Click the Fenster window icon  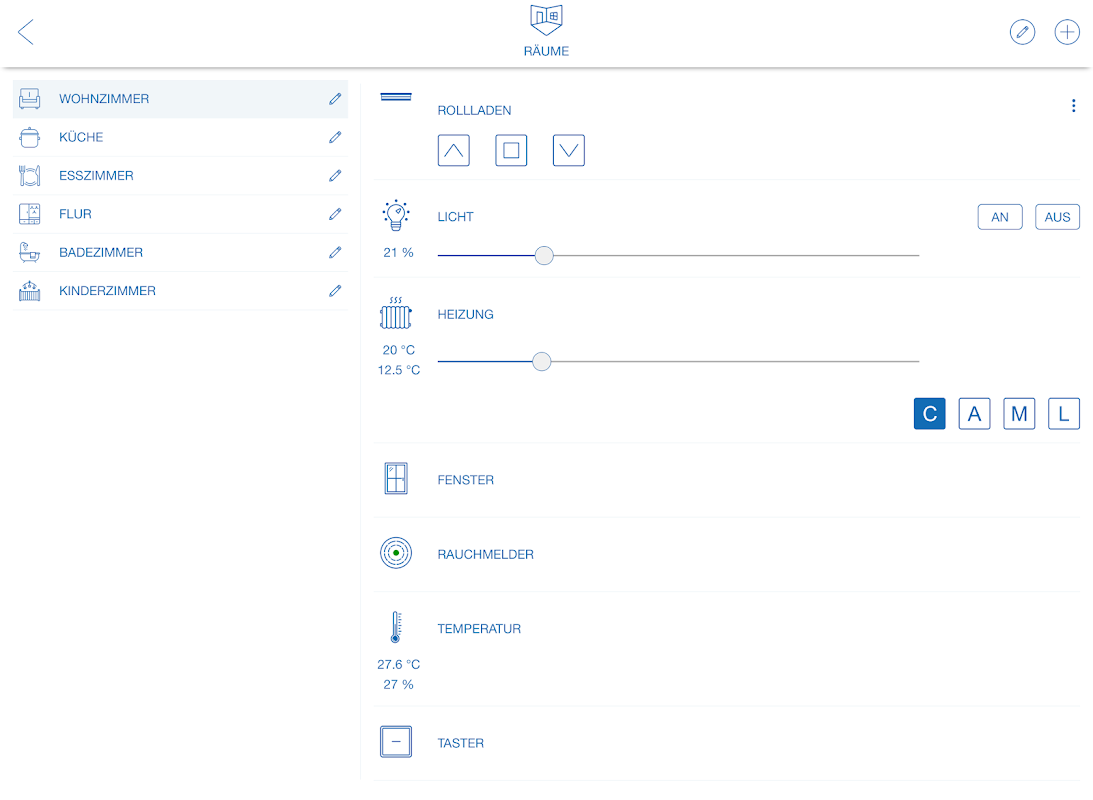(396, 479)
